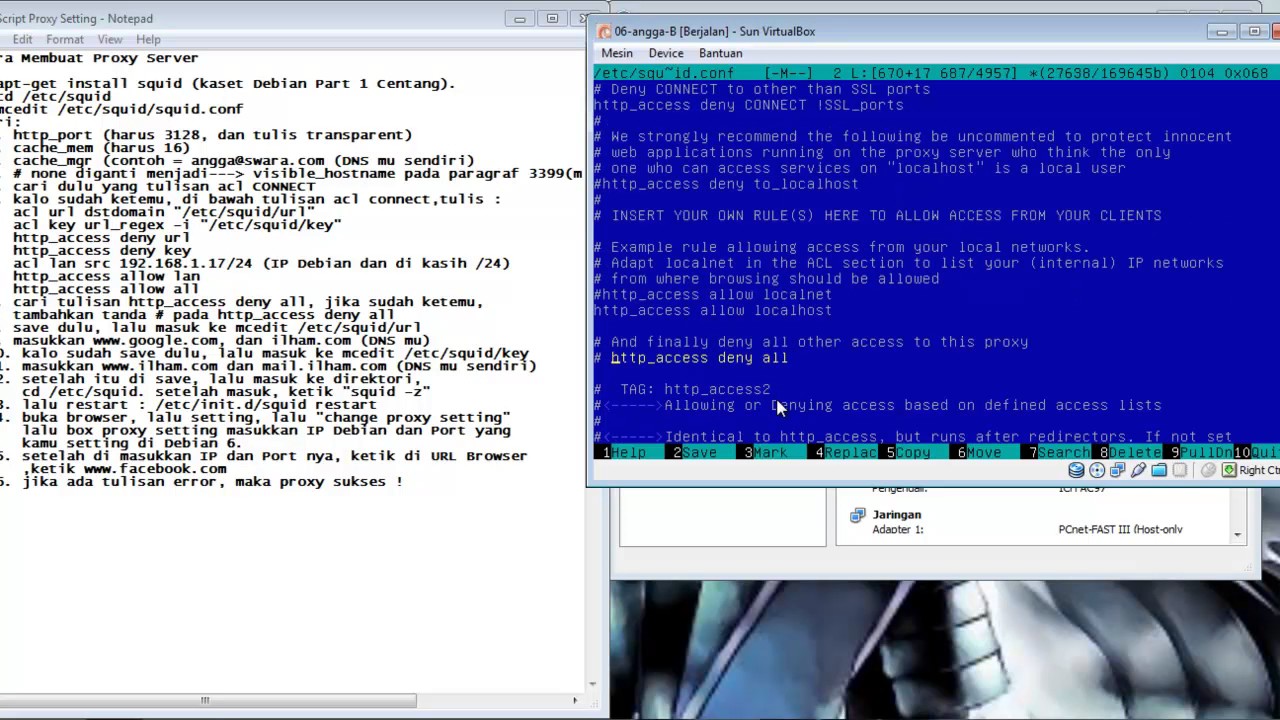Click the 'Right Ctrl' host key label
The image size is (1280, 720).
pyautogui.click(x=1259, y=470)
